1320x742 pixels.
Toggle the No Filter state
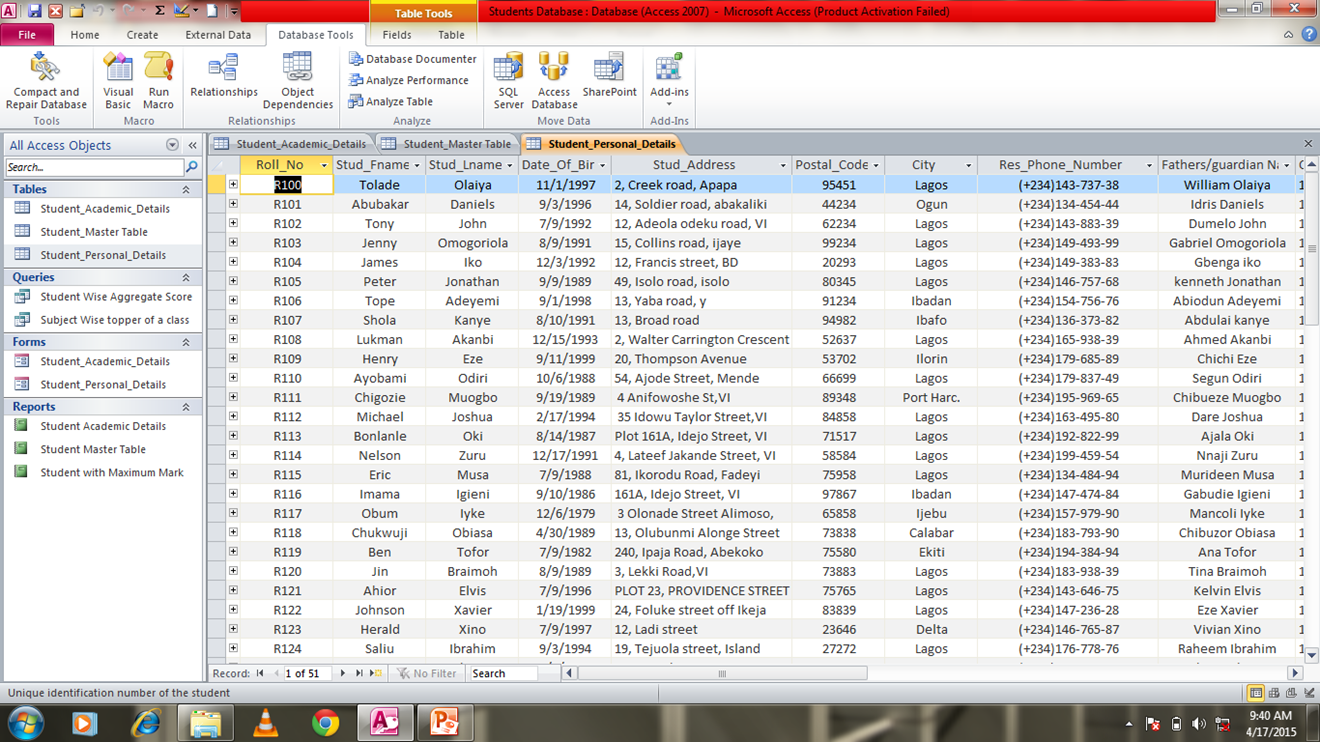click(427, 673)
